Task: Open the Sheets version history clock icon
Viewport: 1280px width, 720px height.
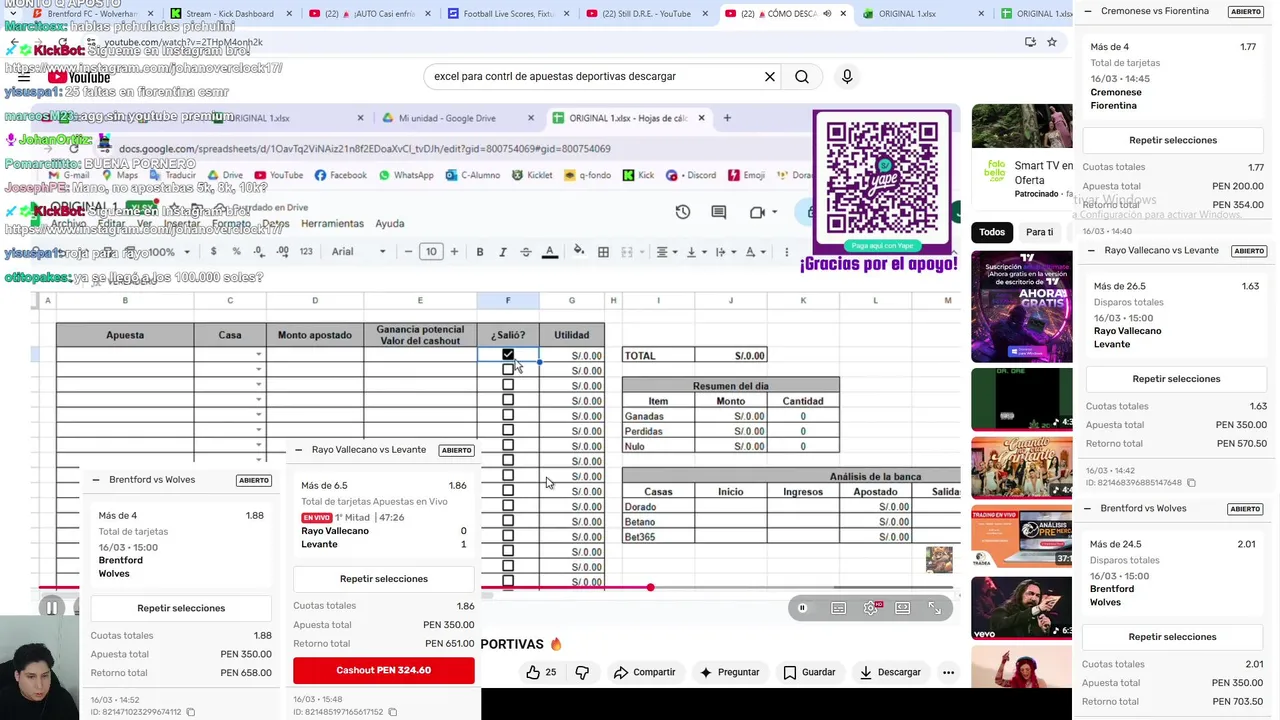Action: (x=683, y=212)
